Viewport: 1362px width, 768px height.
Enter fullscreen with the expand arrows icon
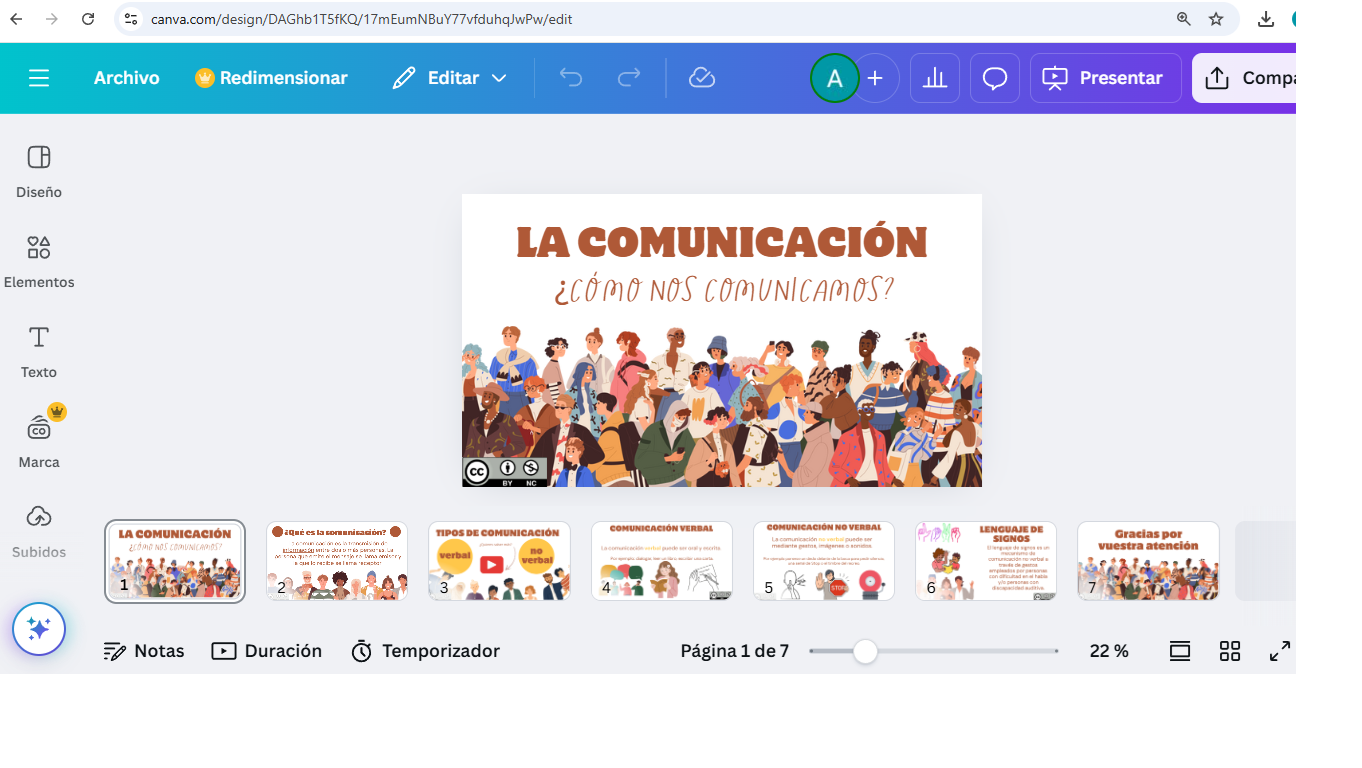point(1280,651)
